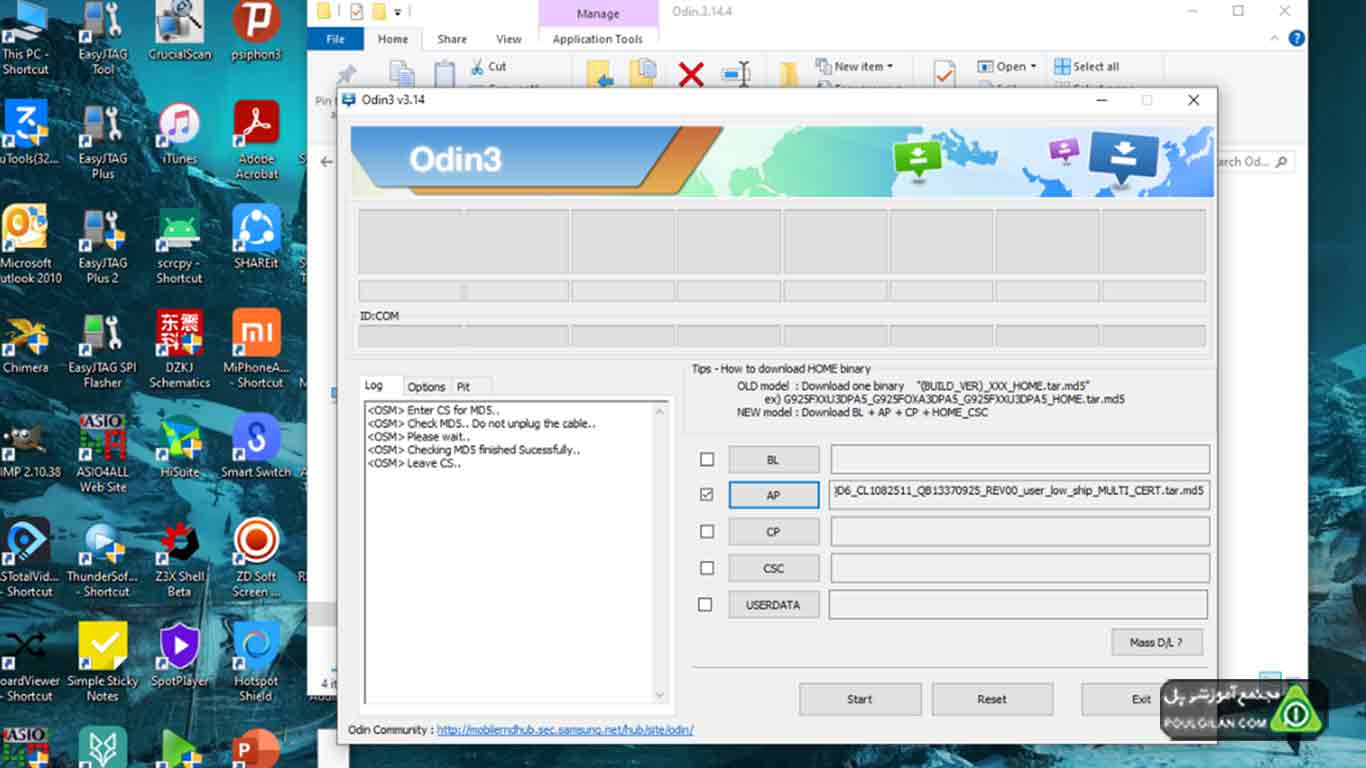The image size is (1366, 768).
Task: Click the Reset button in Odin
Action: pyautogui.click(x=992, y=699)
